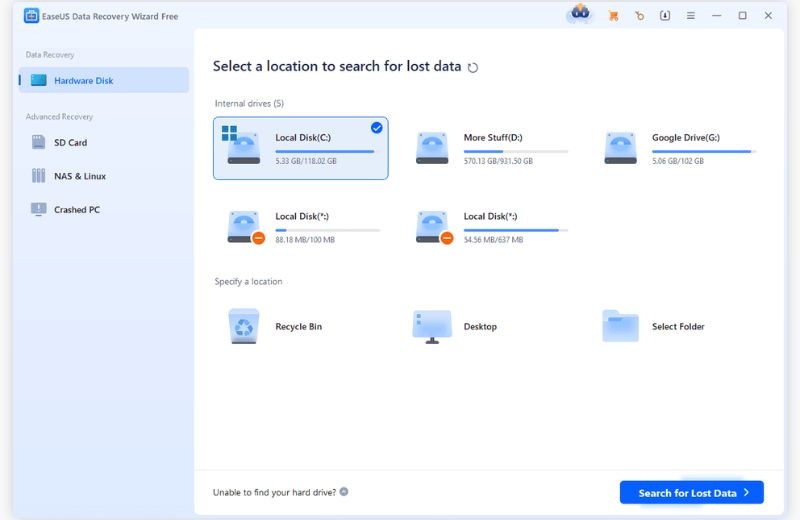
Task: Choose the Select Folder label
Action: pos(678,327)
